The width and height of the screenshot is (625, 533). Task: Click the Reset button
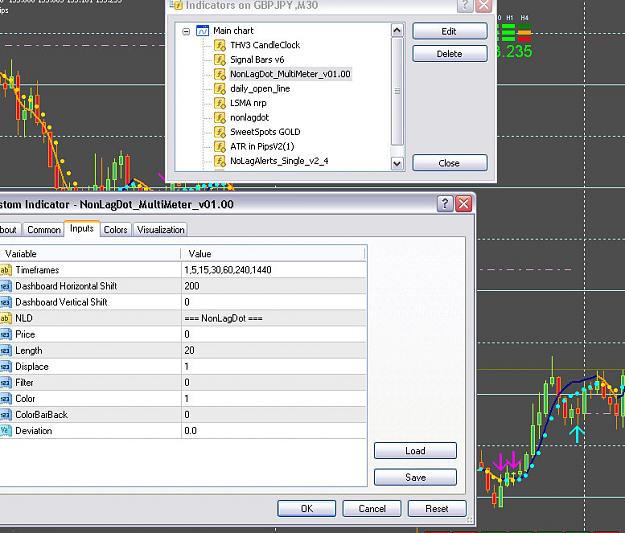[437, 508]
